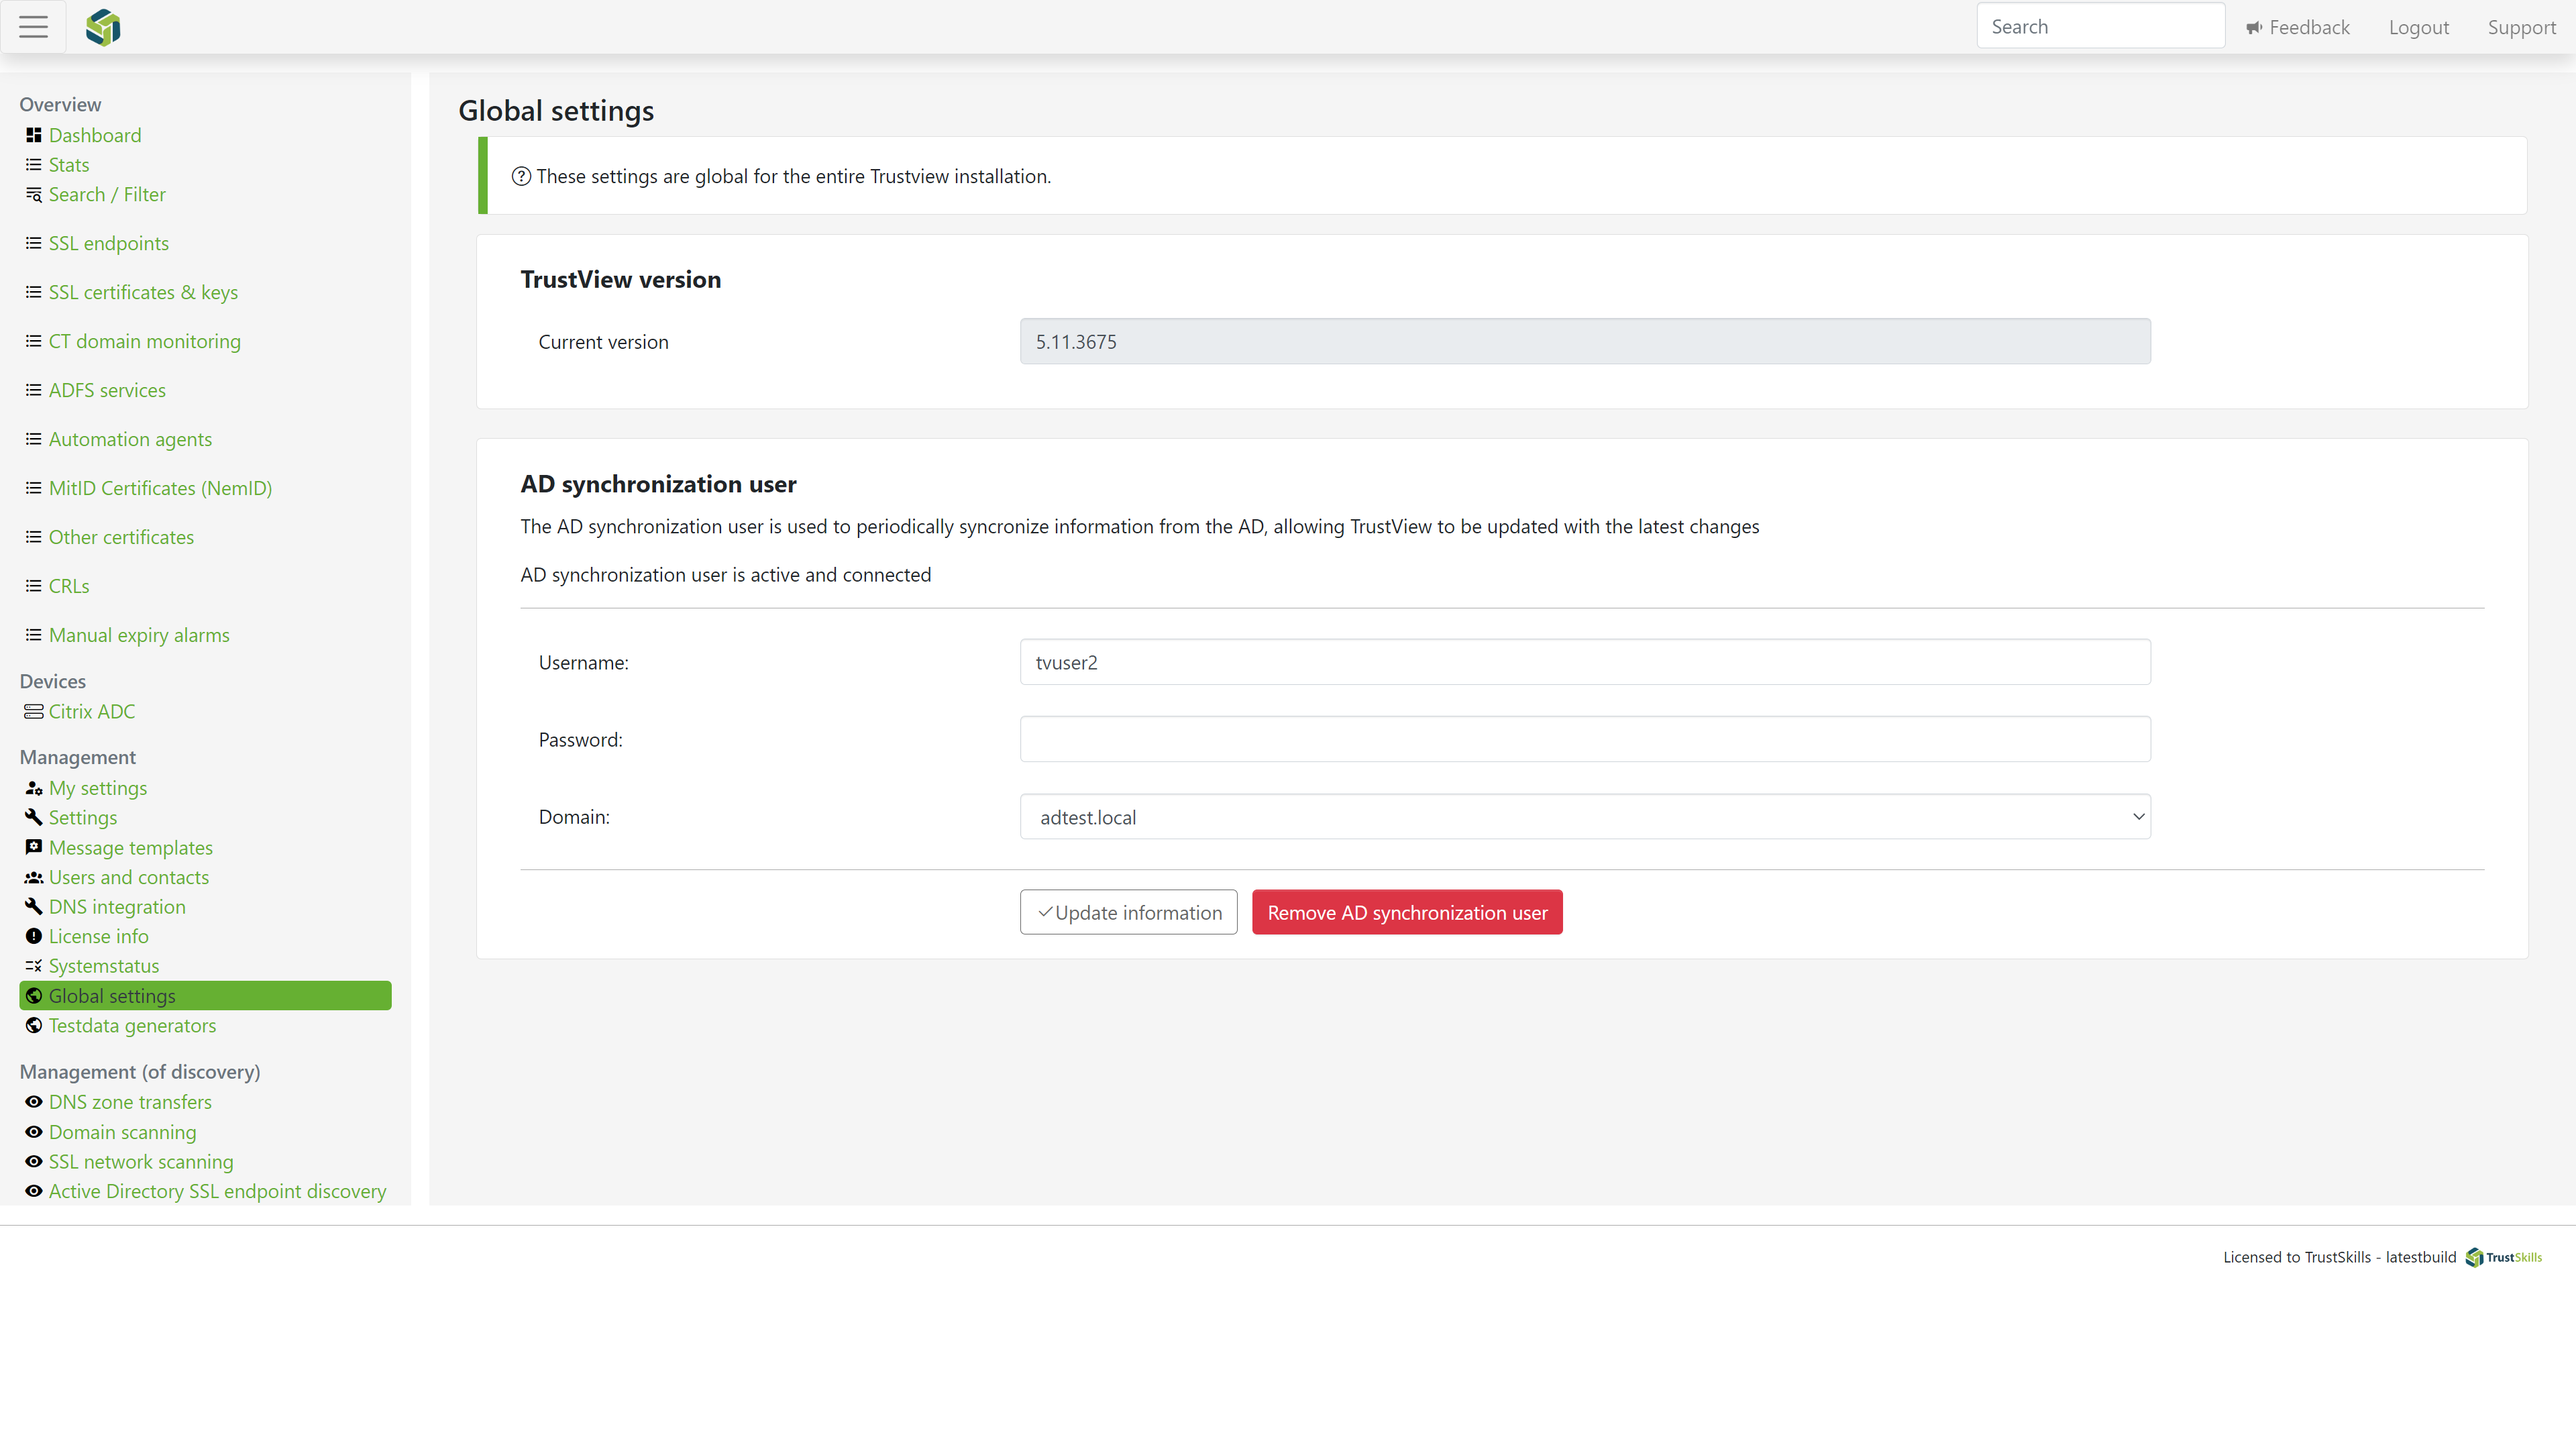Focus the Username field tvuser2

pos(1585,662)
